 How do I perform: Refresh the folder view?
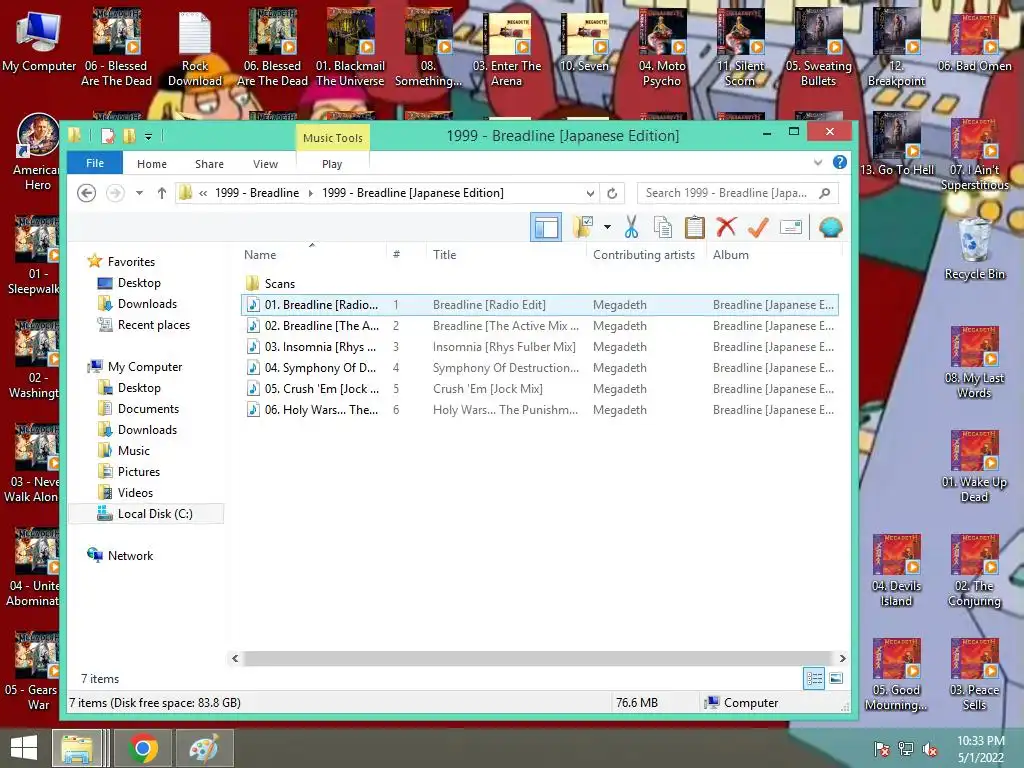pyautogui.click(x=612, y=193)
